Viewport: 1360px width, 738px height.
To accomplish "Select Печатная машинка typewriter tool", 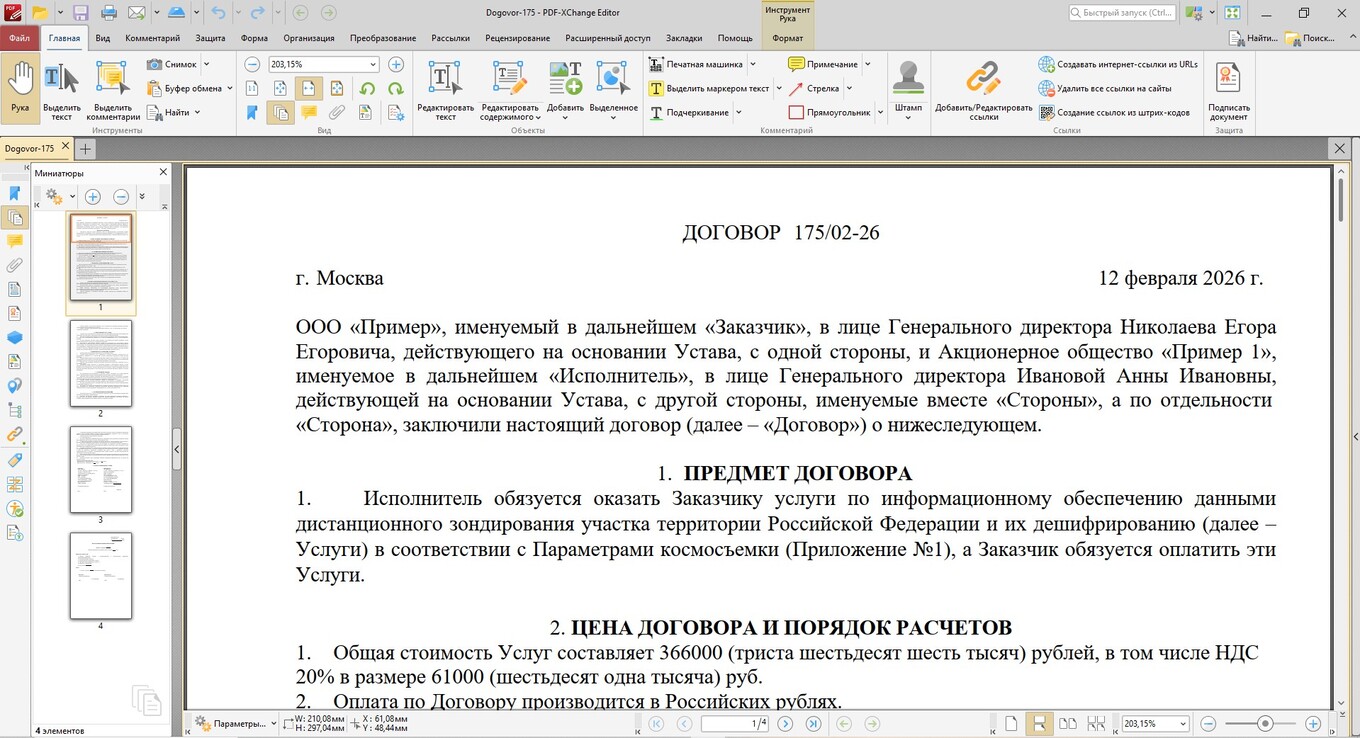I will pos(696,64).
